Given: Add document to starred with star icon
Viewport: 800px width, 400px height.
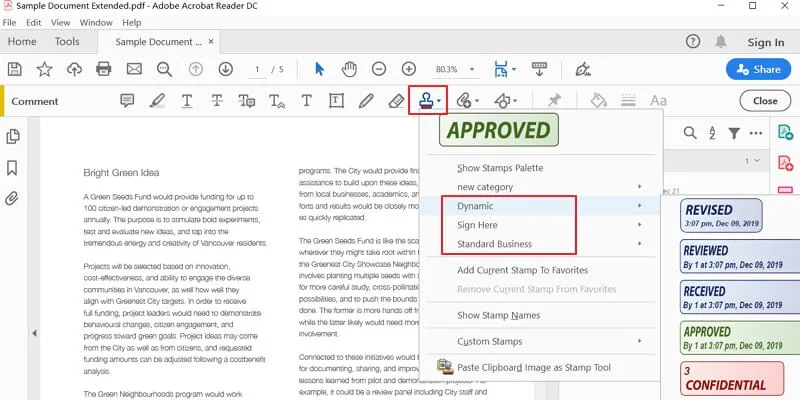Looking at the screenshot, I should (44, 69).
